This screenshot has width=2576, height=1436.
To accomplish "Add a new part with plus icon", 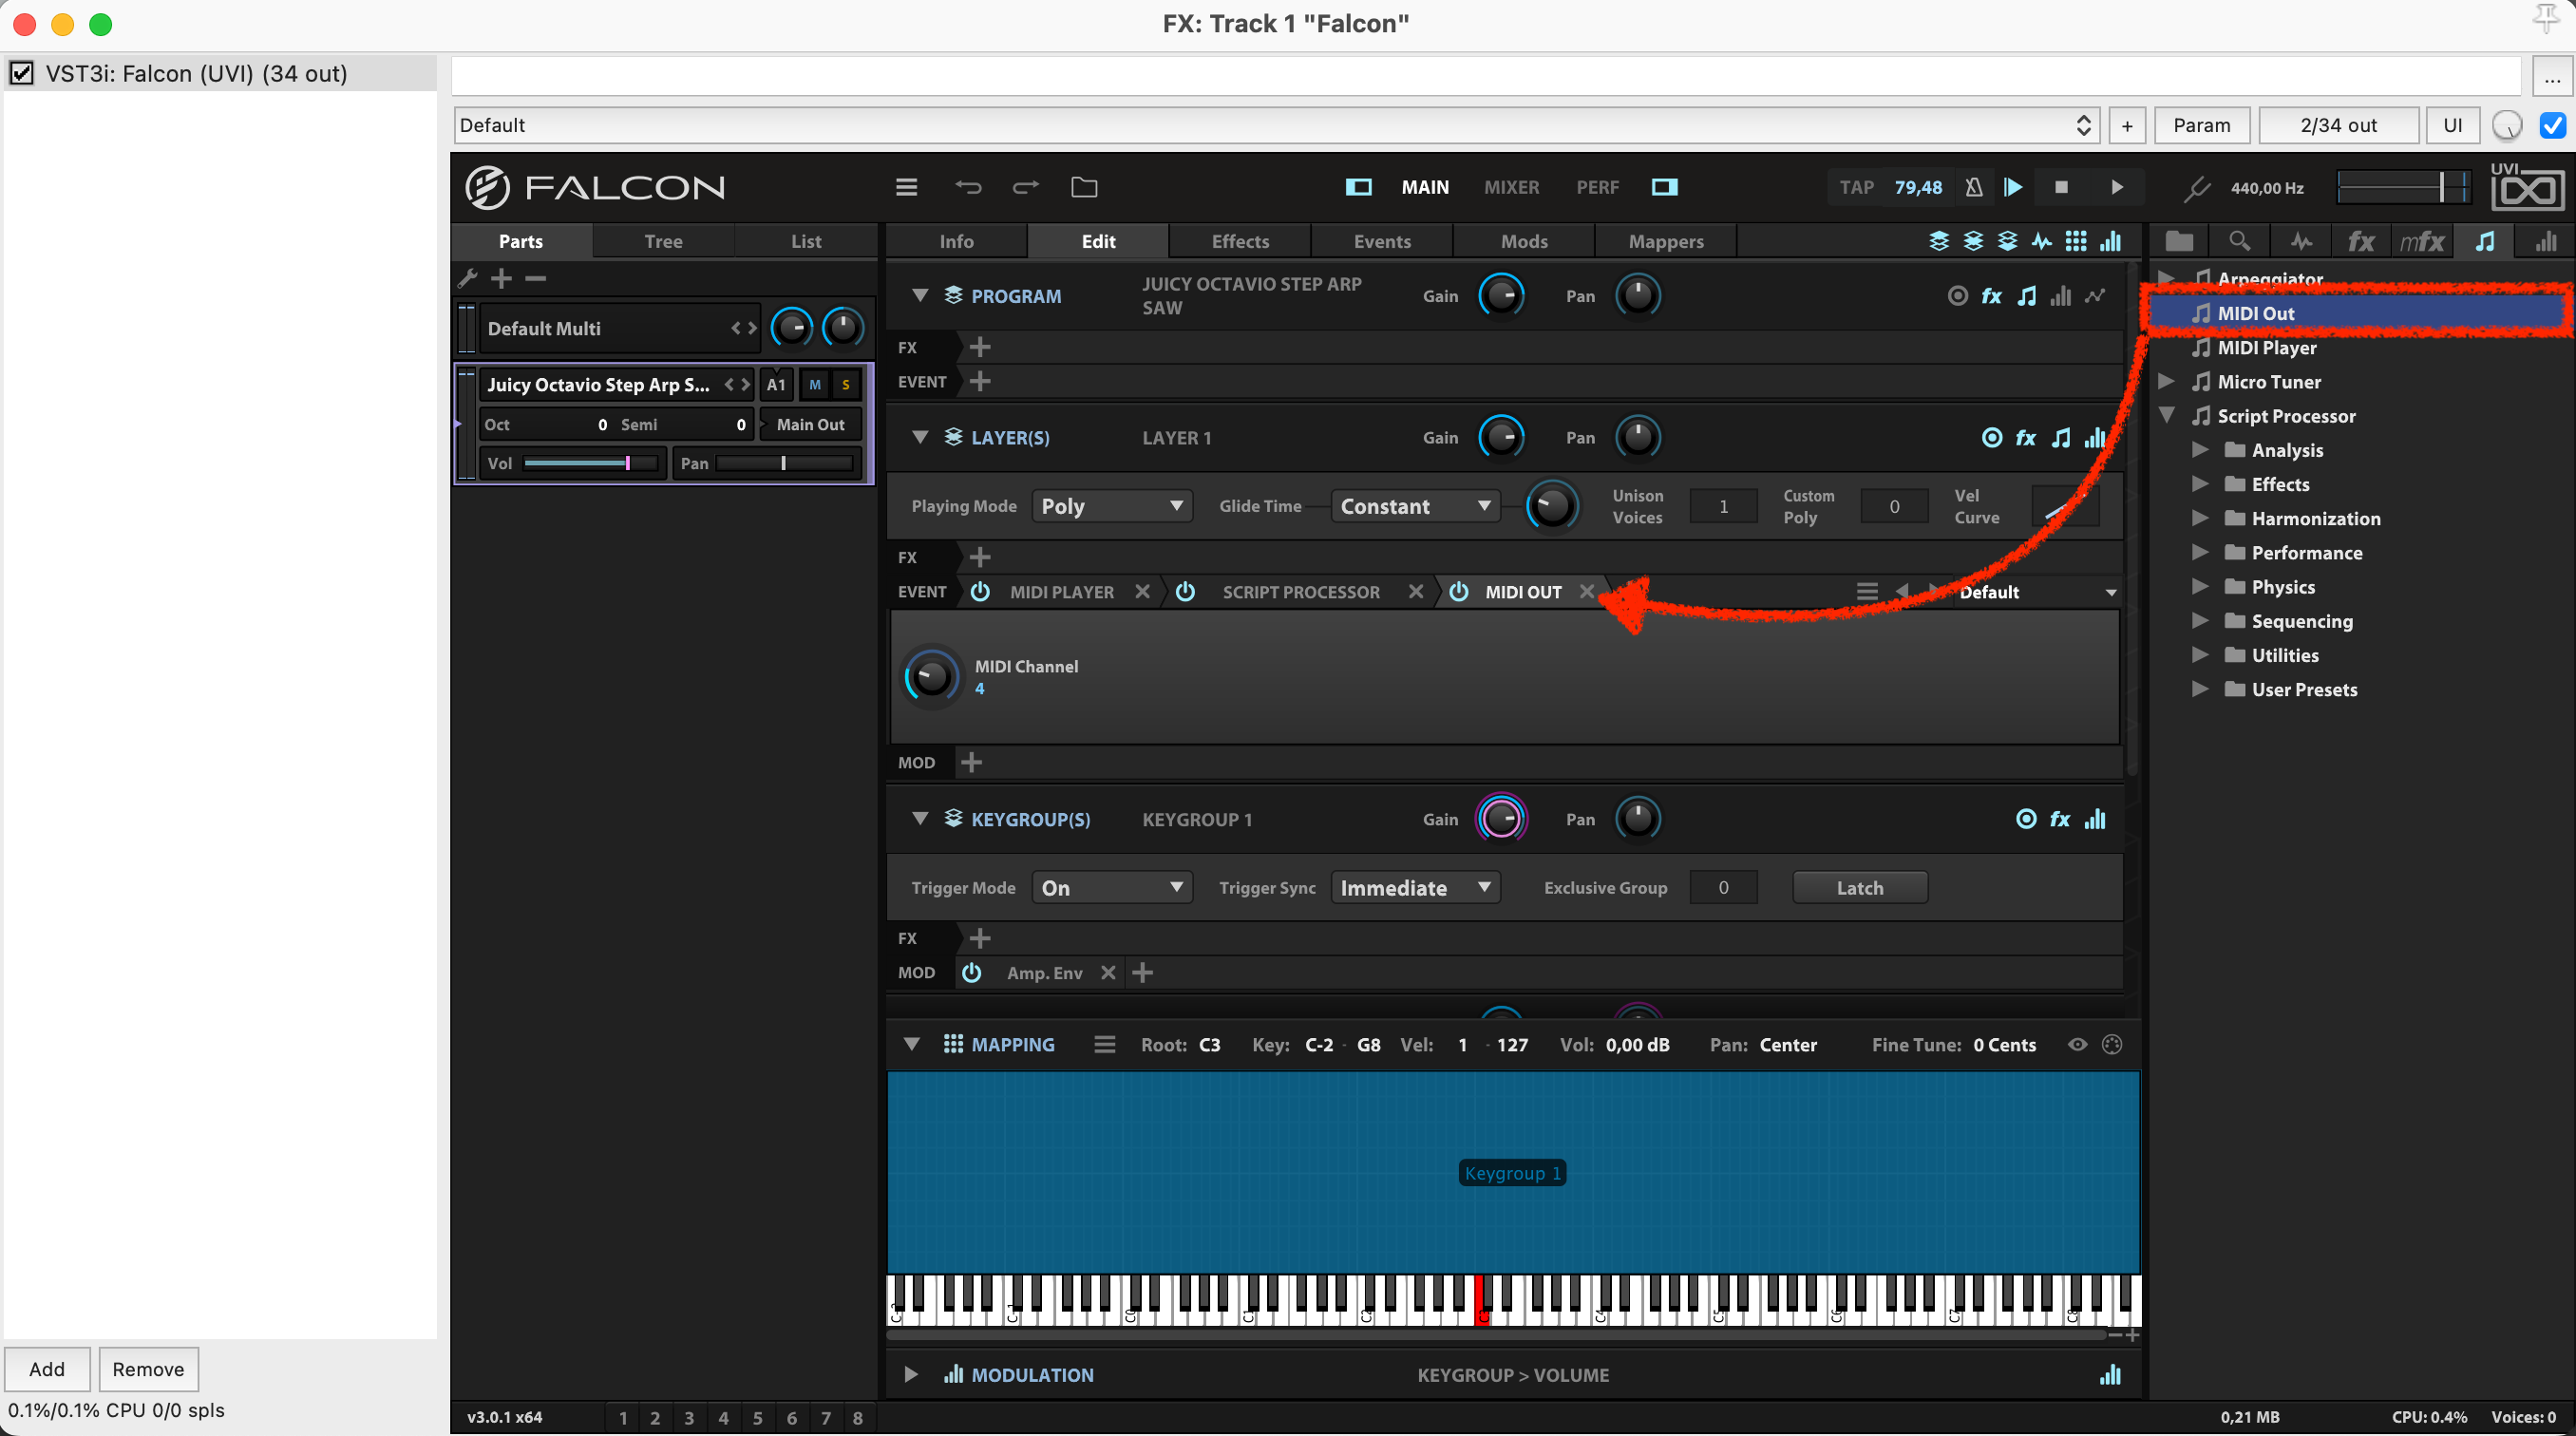I will click(501, 278).
